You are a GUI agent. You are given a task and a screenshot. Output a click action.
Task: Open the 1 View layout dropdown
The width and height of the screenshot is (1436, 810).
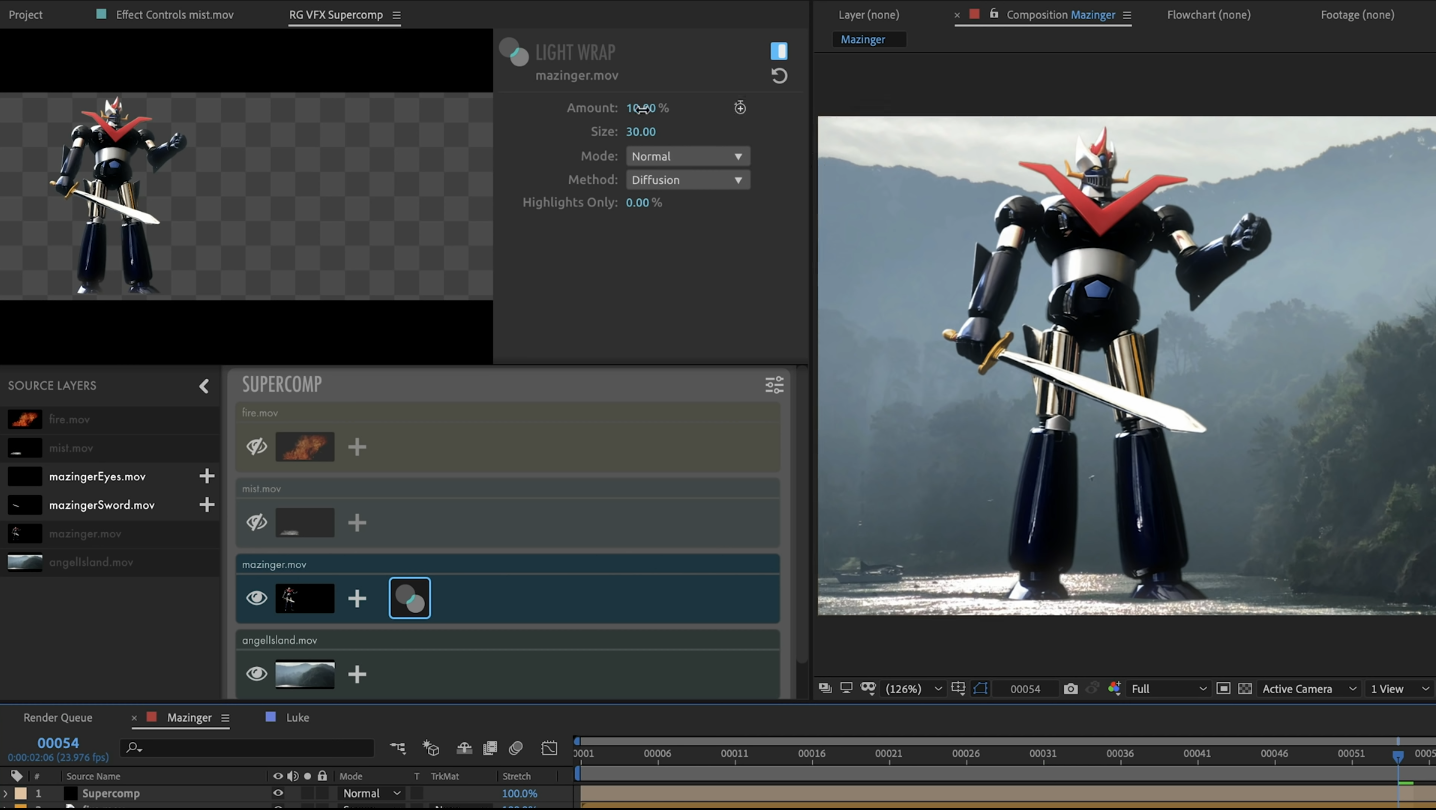(1399, 689)
